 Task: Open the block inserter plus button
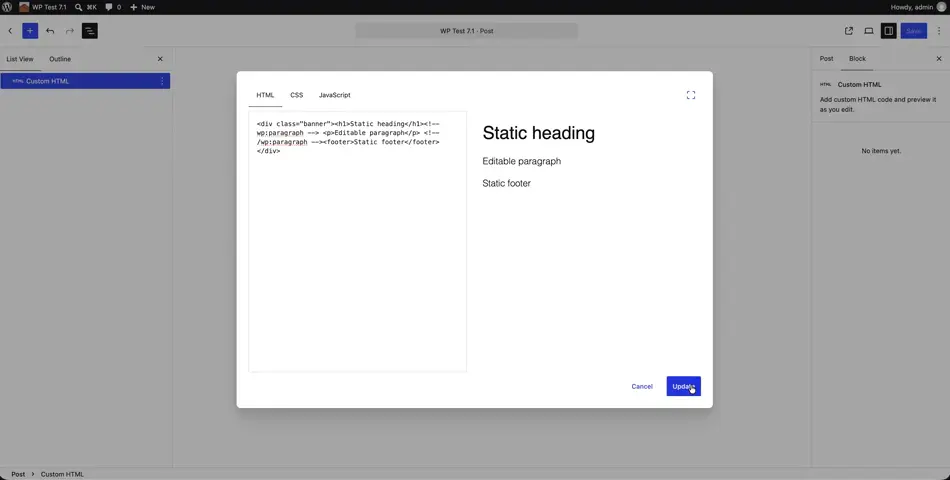(x=30, y=31)
